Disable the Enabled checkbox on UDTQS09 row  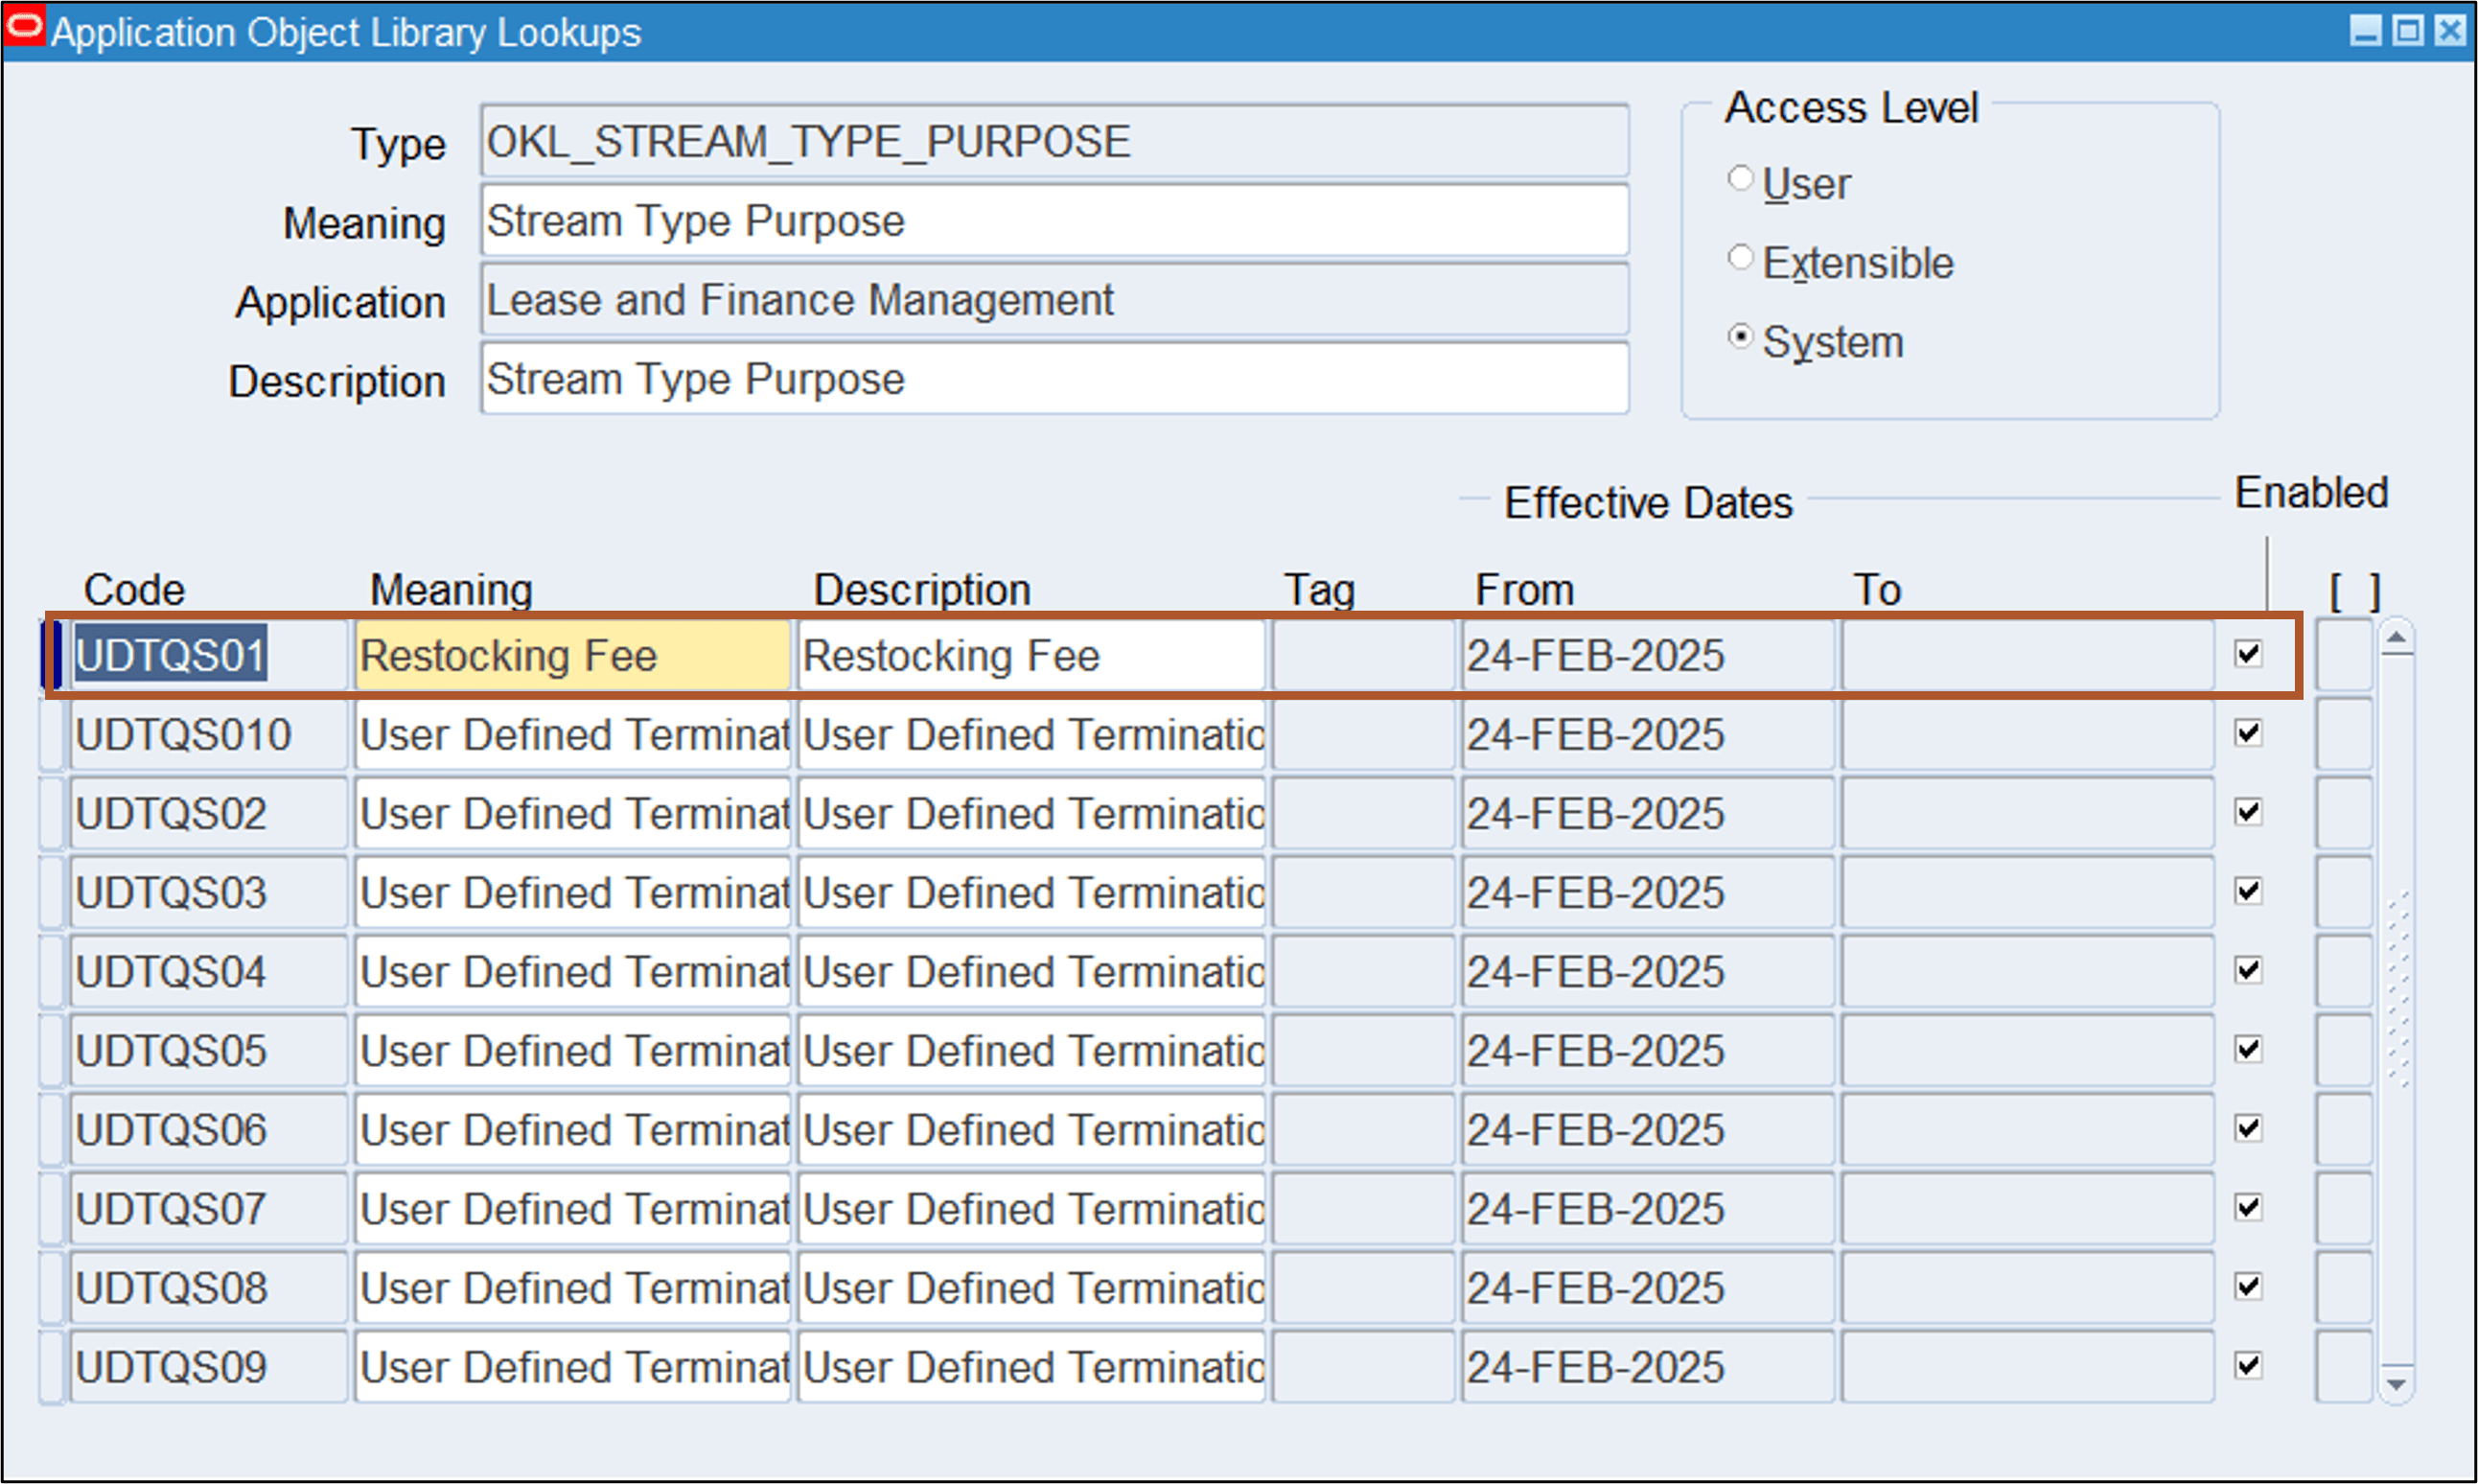point(2249,1365)
